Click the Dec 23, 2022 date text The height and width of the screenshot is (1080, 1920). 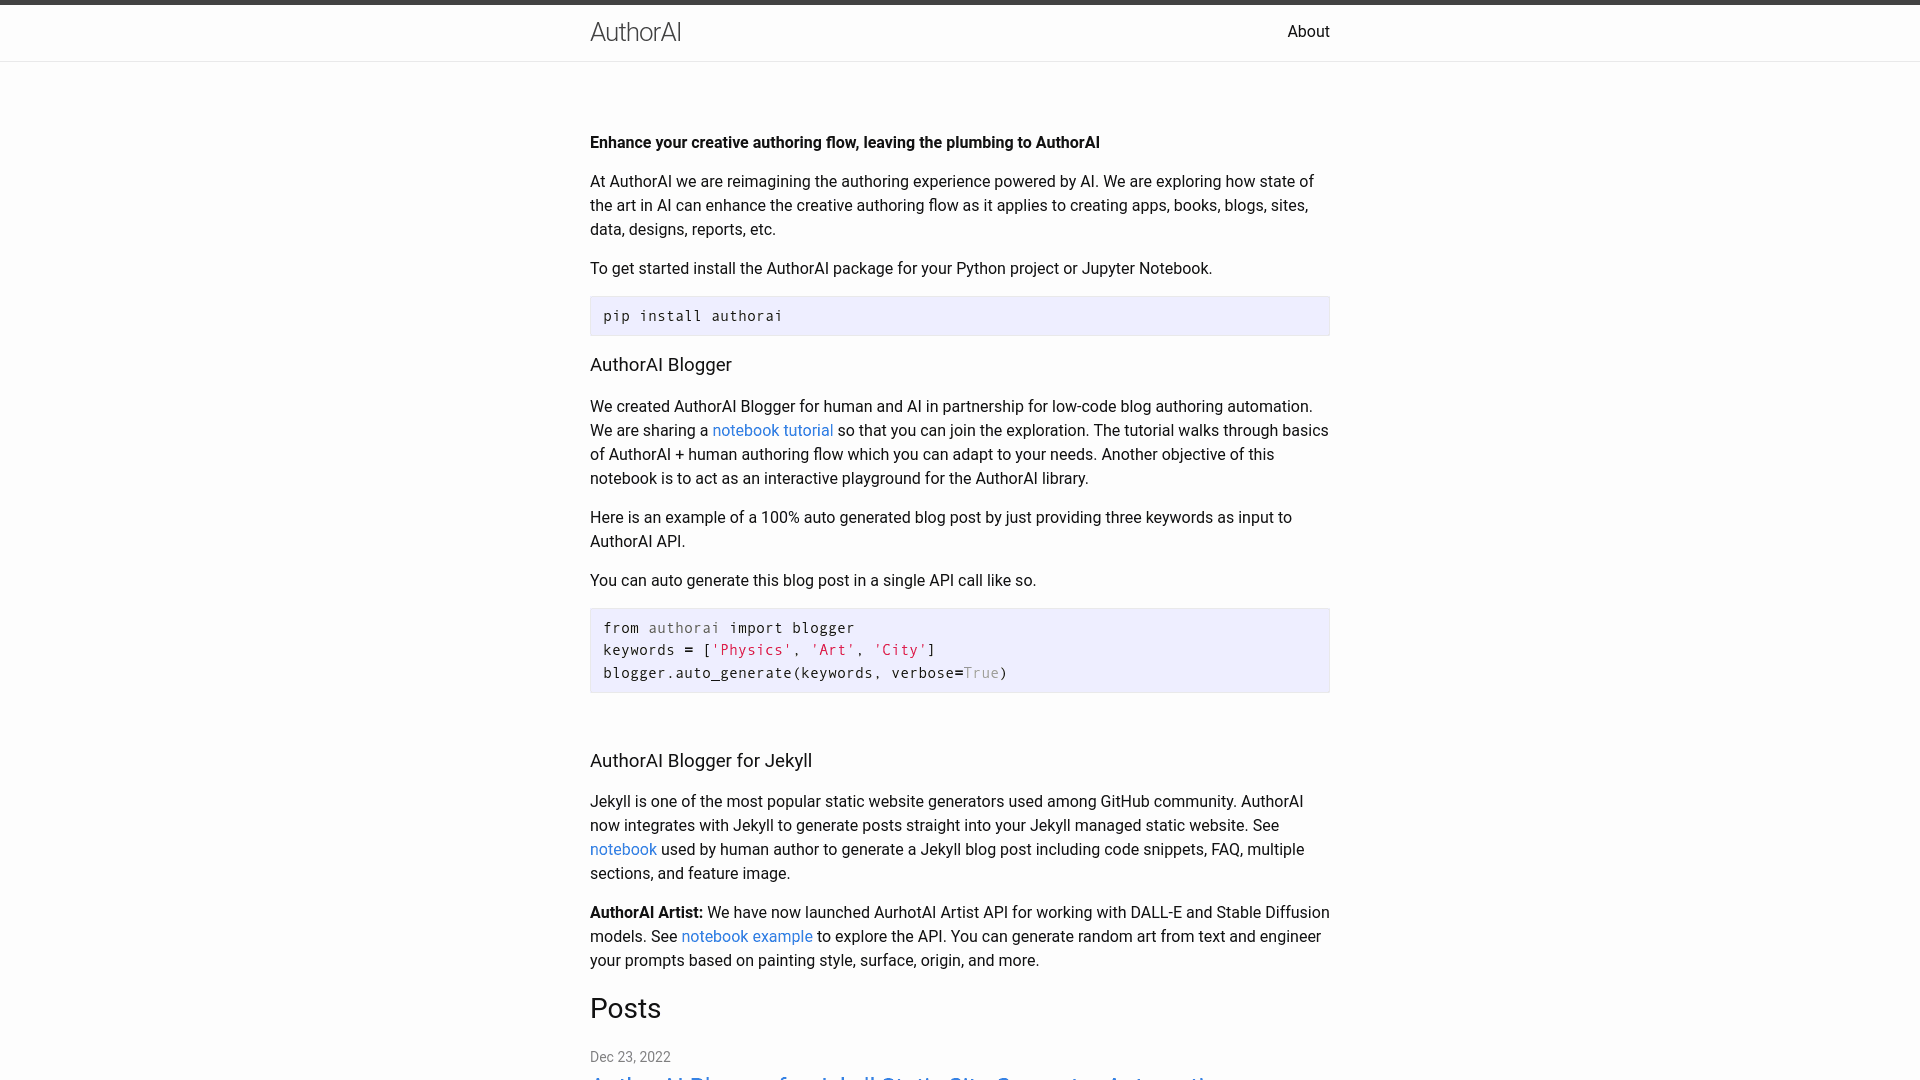click(x=629, y=1057)
